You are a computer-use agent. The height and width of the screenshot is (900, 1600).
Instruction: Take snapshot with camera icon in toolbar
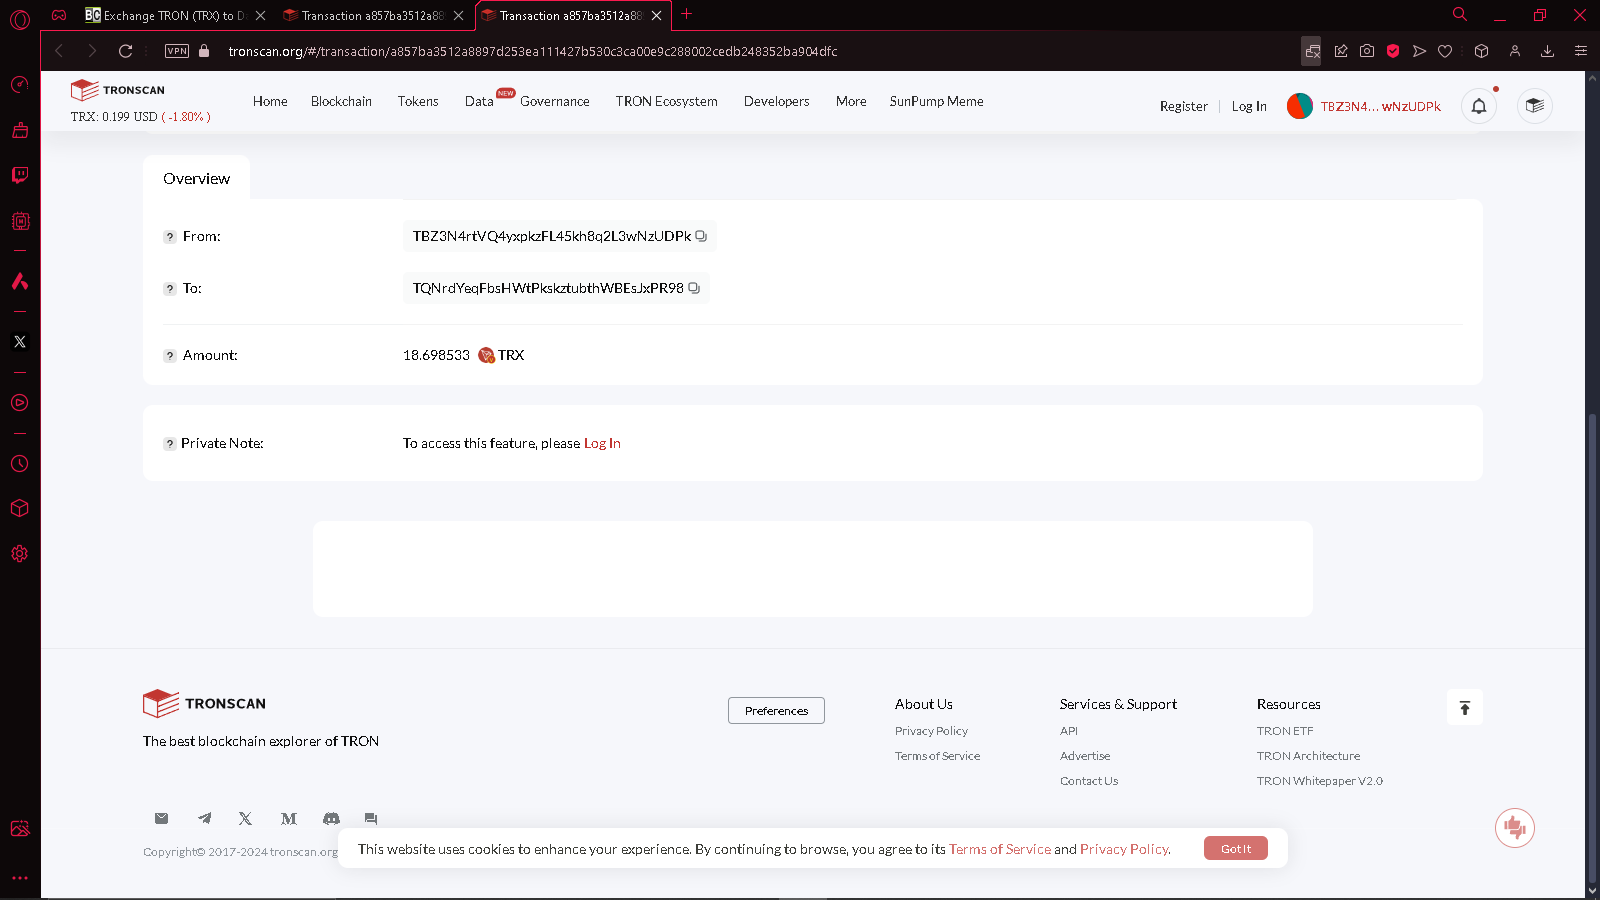click(1367, 51)
